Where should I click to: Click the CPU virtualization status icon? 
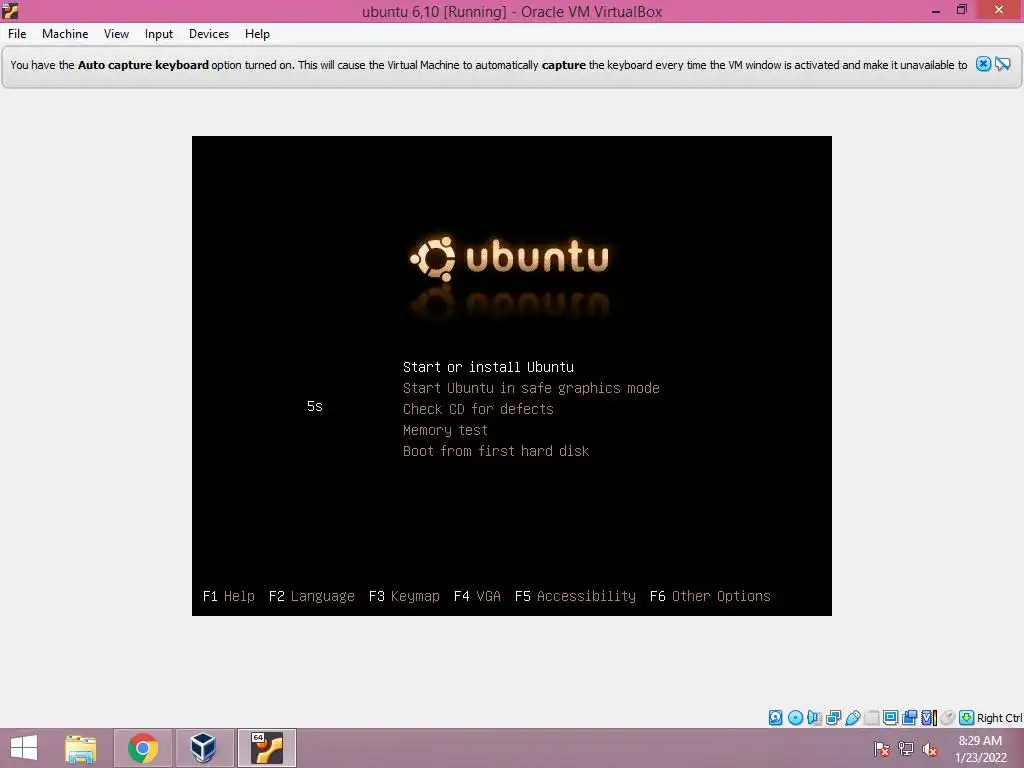(929, 718)
